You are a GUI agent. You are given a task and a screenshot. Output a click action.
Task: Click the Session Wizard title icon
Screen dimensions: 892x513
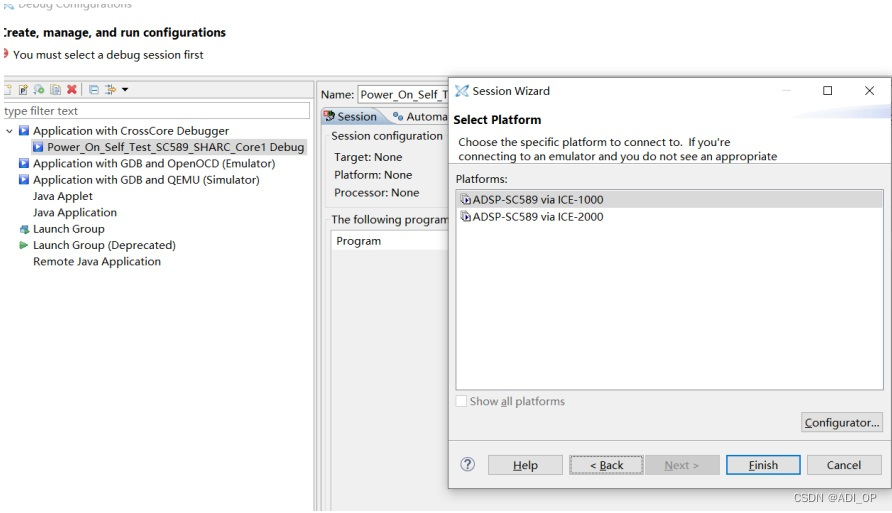pyautogui.click(x=462, y=91)
